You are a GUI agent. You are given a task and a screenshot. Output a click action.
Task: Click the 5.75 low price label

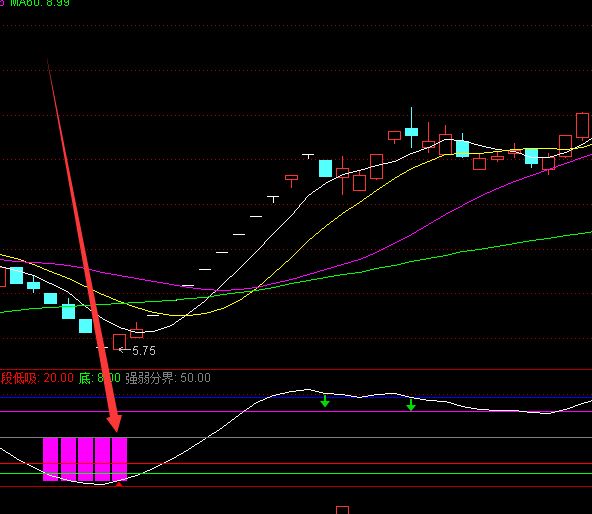(144, 351)
